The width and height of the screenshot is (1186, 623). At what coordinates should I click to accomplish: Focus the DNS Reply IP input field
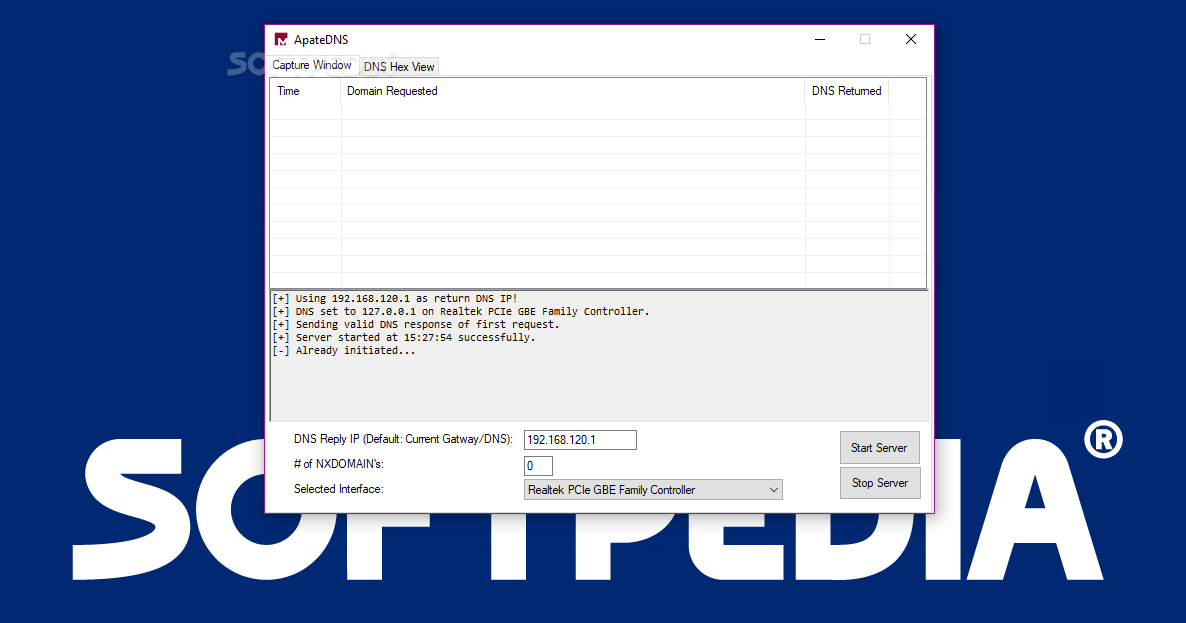point(580,440)
